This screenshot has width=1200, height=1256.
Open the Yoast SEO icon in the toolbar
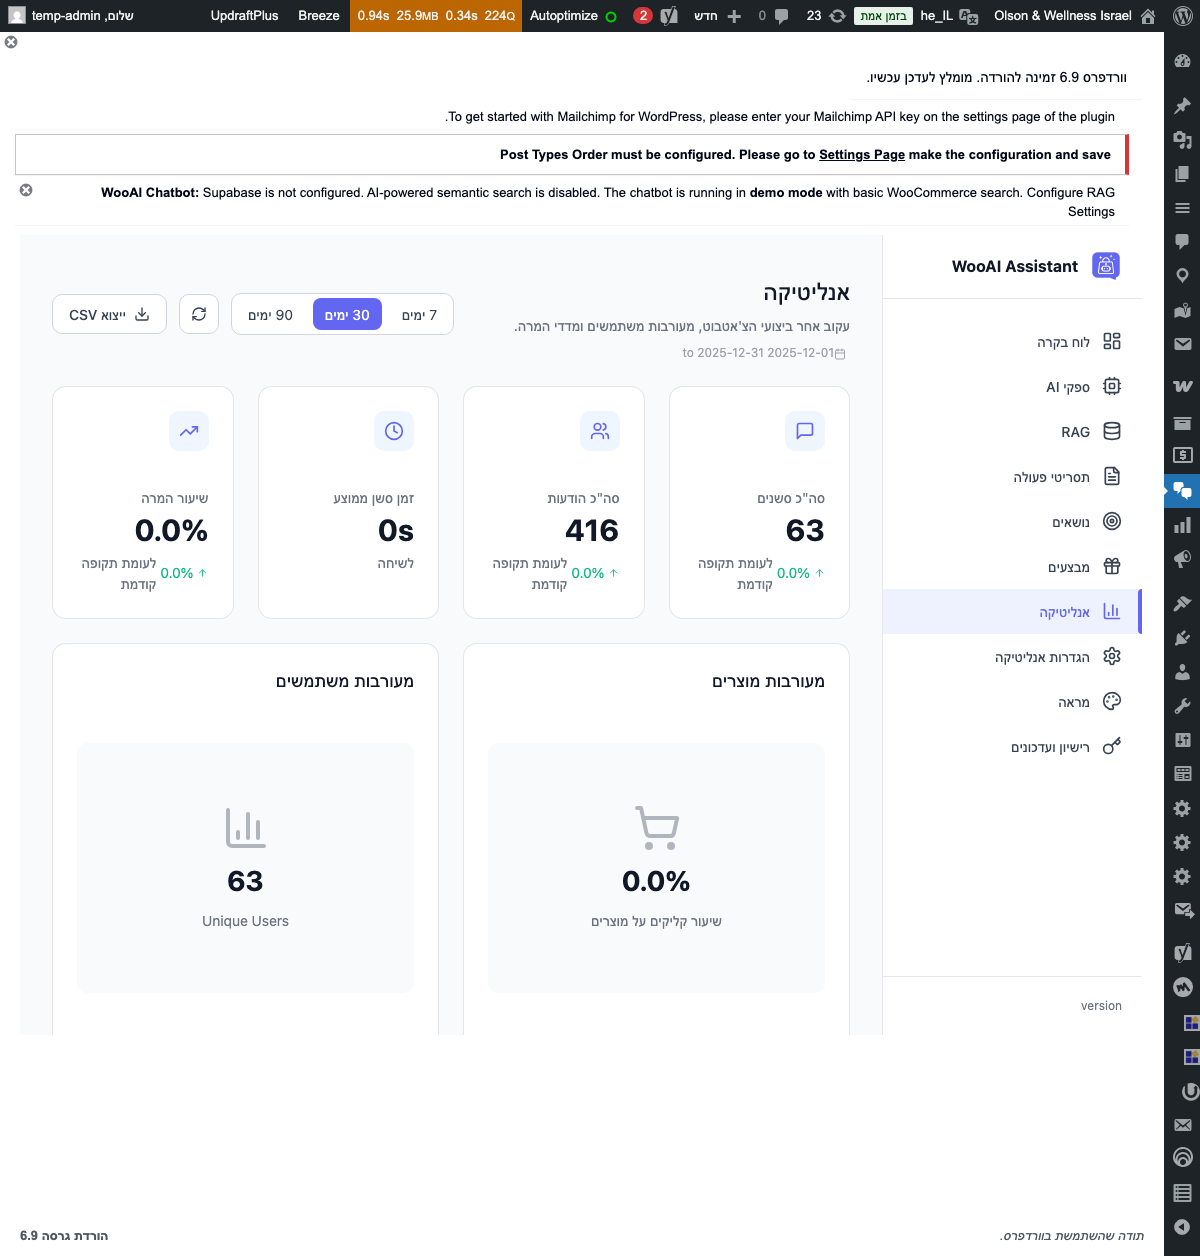668,16
